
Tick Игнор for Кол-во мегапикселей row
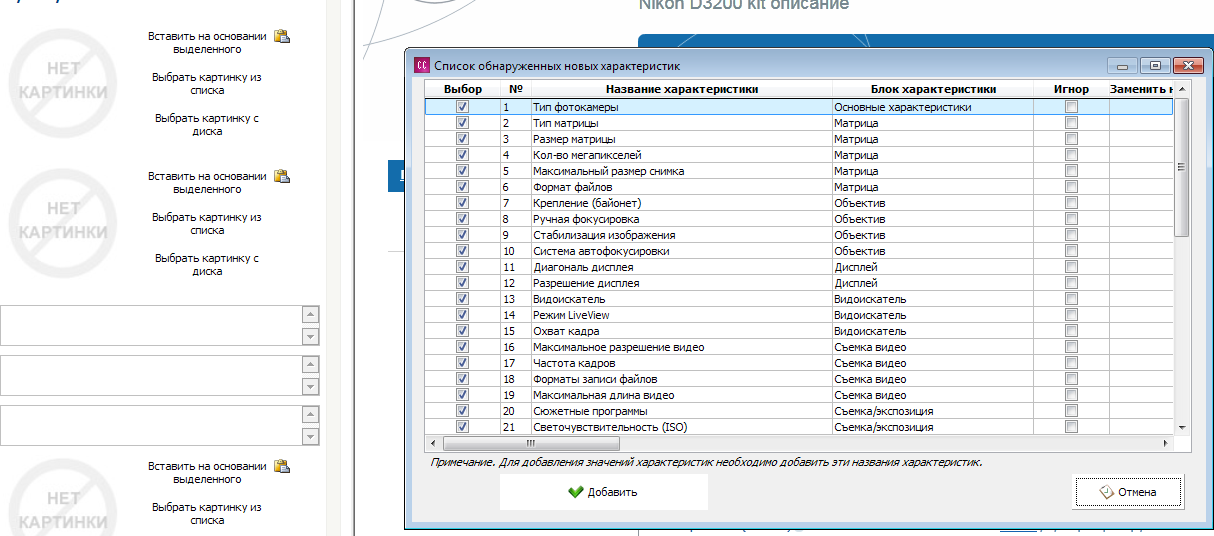click(x=1071, y=155)
